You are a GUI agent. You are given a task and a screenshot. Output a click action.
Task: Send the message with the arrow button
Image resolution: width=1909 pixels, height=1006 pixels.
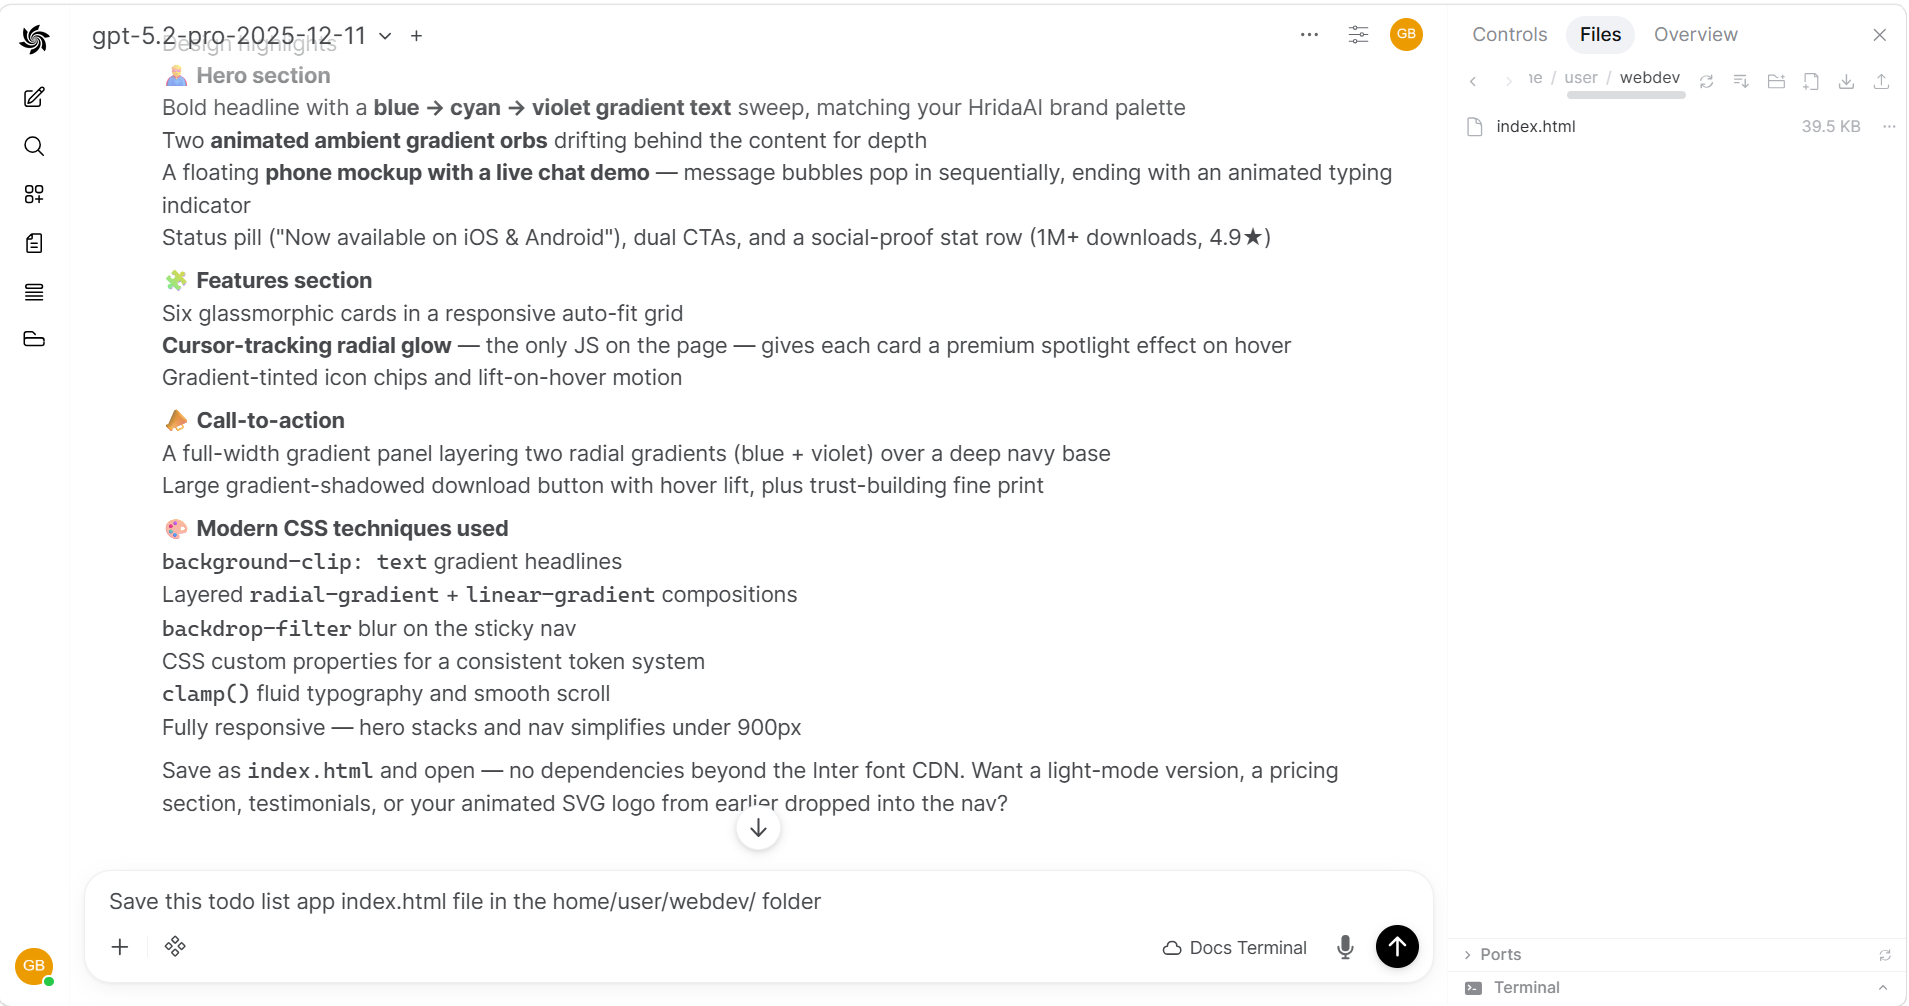1397,946
